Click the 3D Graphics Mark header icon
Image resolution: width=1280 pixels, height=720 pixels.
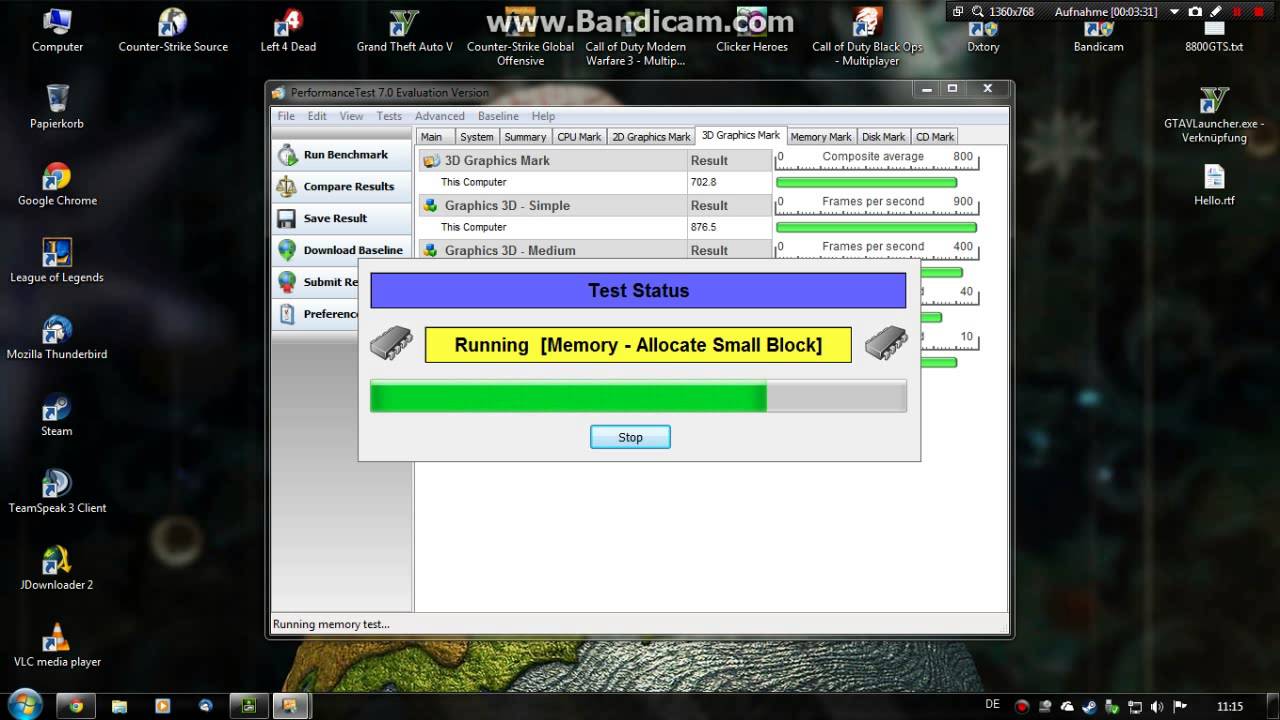coord(431,160)
